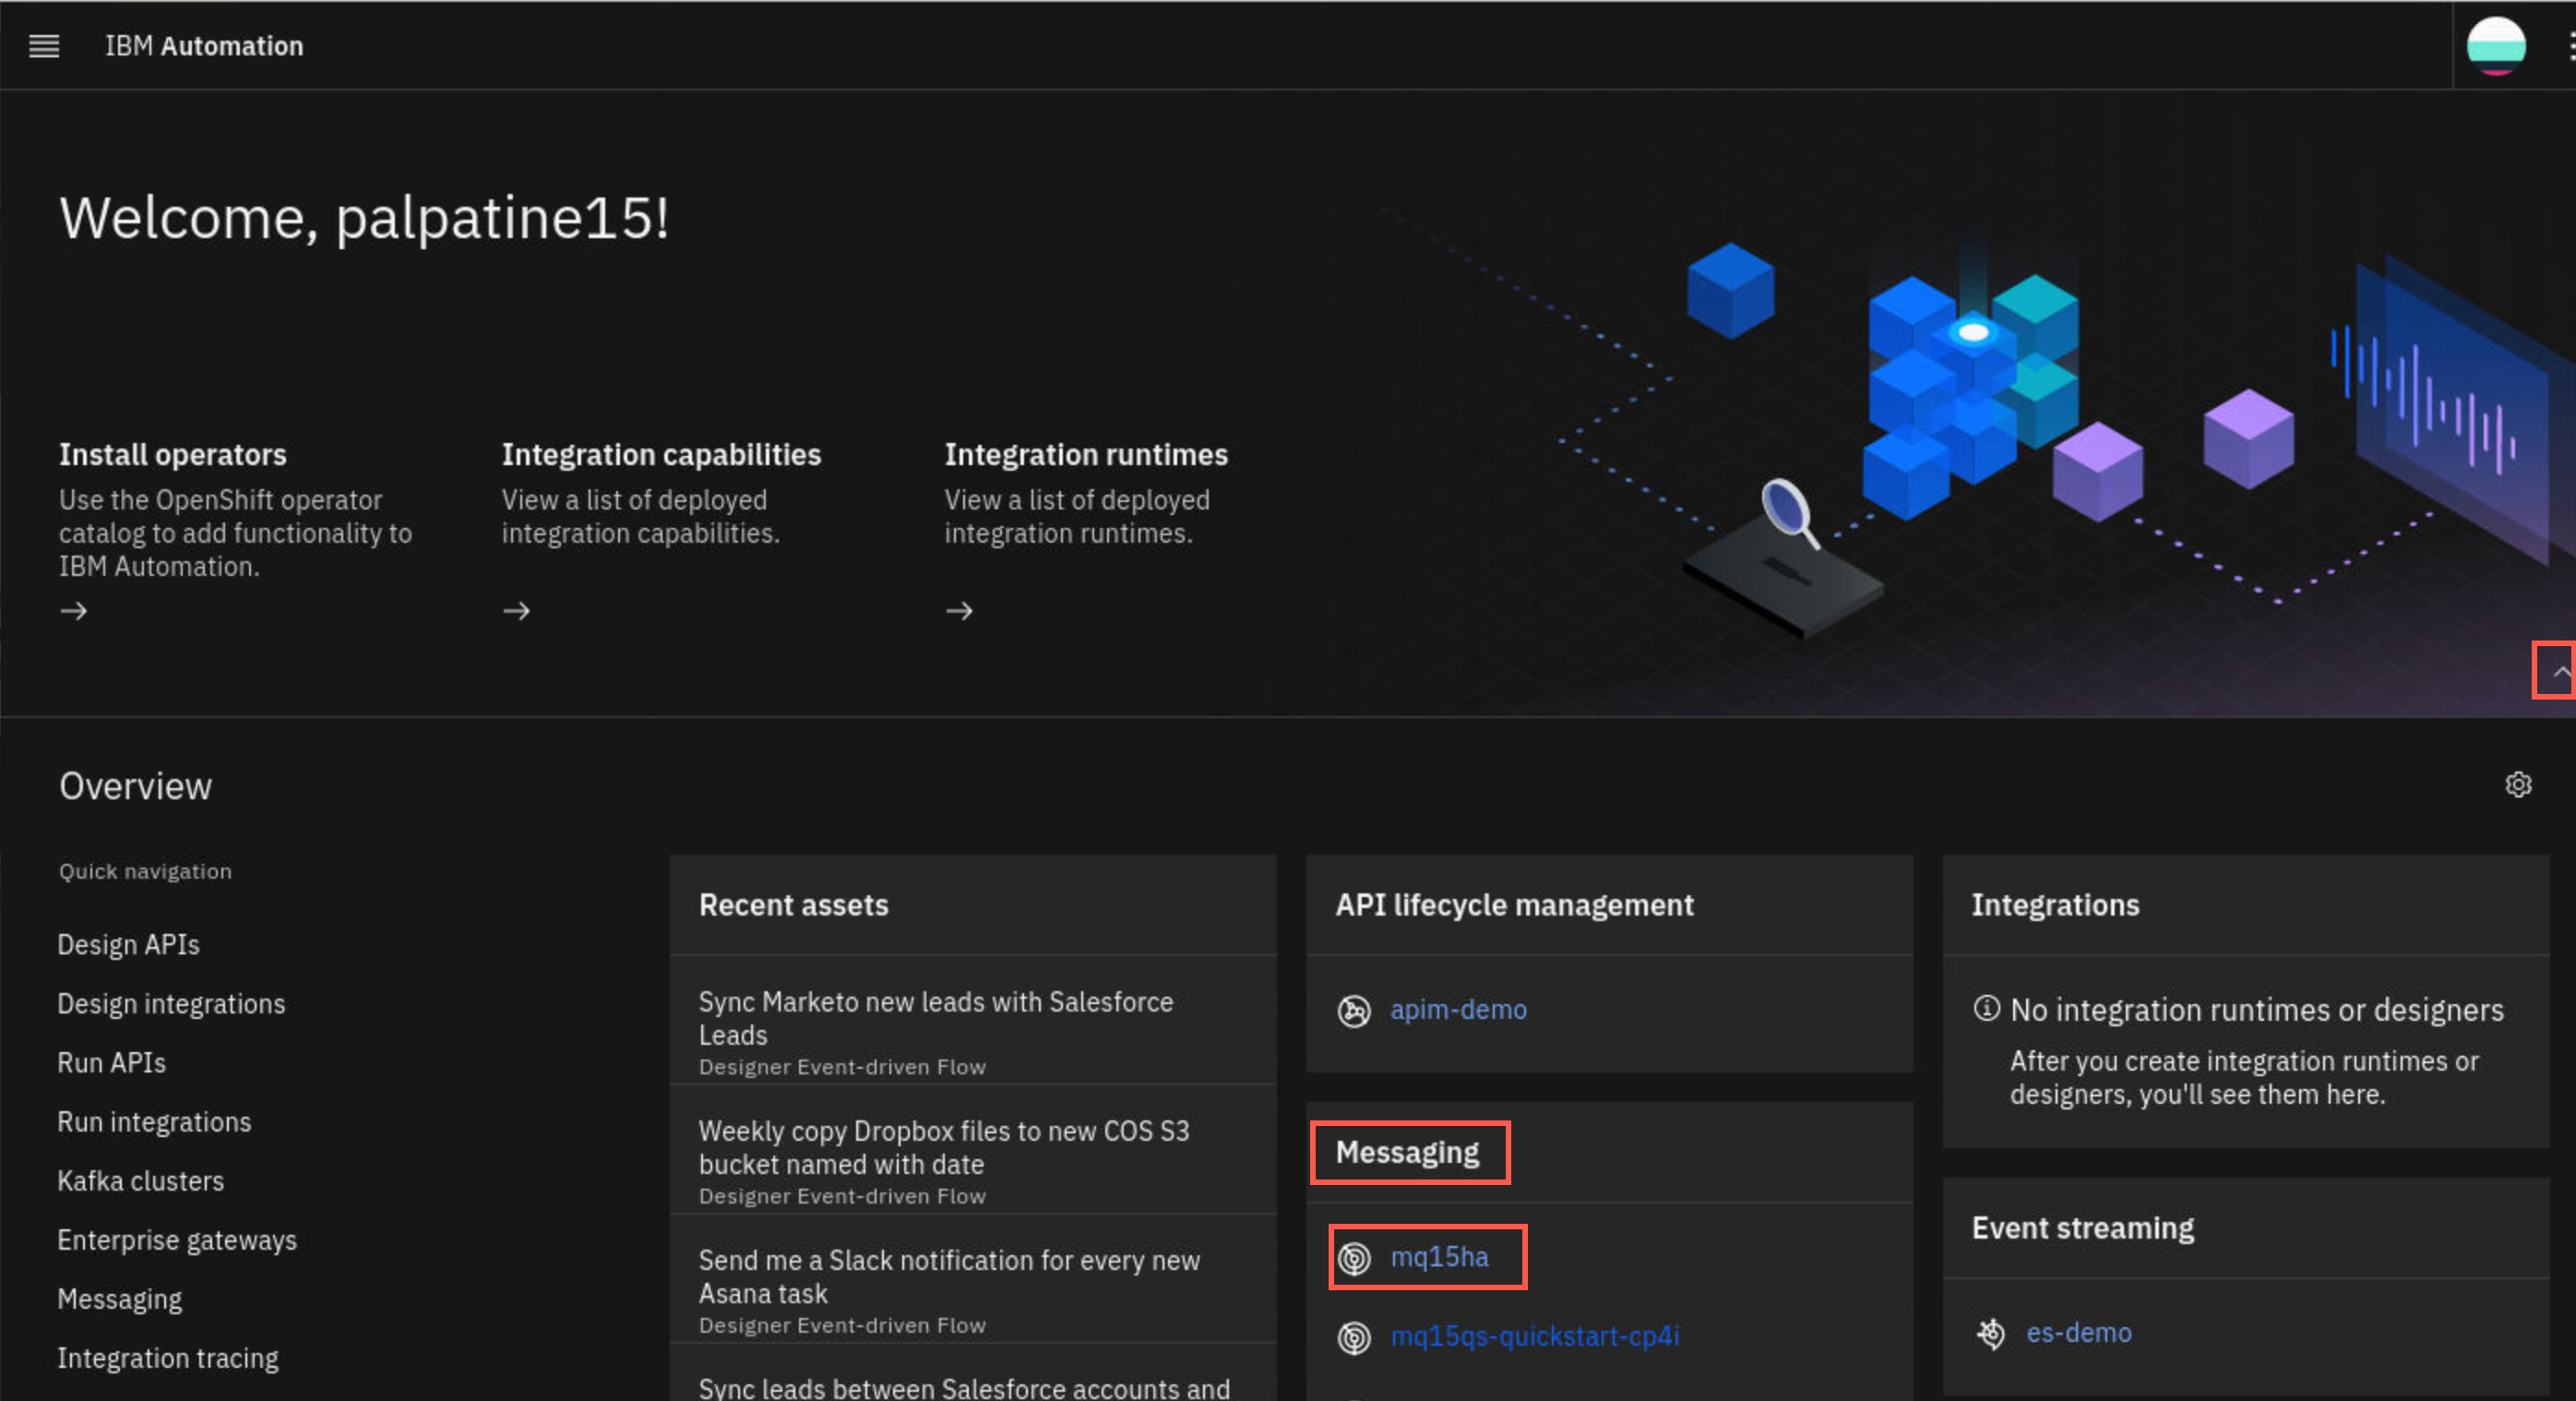
Task: Open Kafka clusters from Quick navigation
Action: pos(141,1181)
